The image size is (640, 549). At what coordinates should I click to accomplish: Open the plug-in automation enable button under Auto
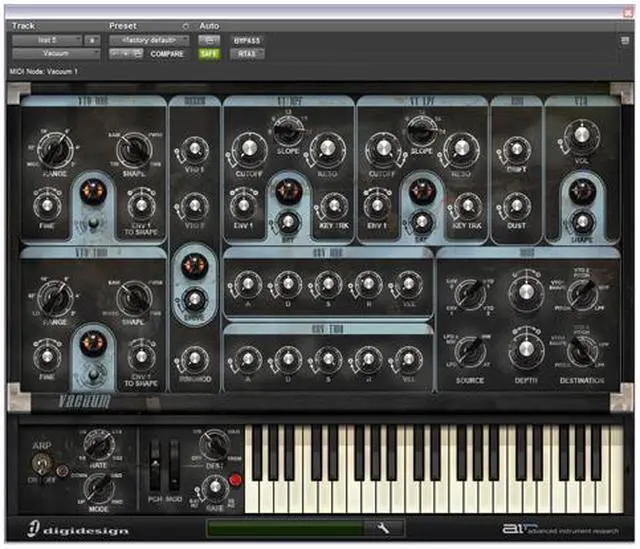(209, 40)
